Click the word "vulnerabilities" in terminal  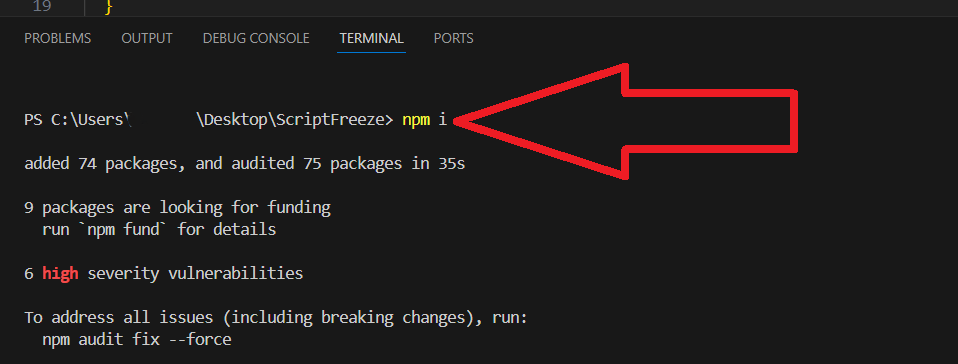pos(235,273)
